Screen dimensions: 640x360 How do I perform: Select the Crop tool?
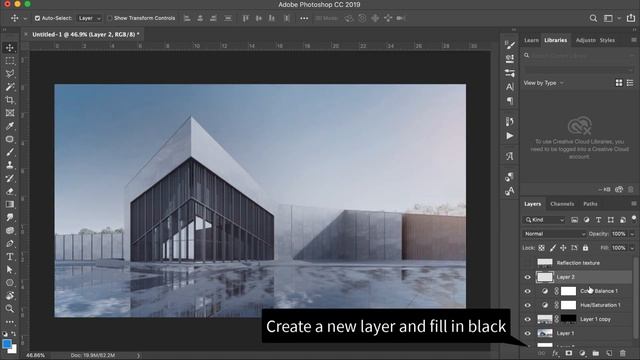[10, 100]
